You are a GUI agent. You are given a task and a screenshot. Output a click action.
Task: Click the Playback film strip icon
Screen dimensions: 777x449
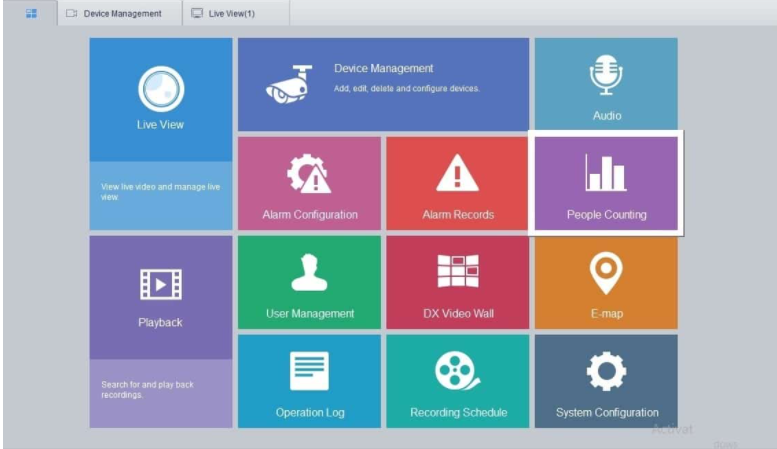[x=160, y=285]
